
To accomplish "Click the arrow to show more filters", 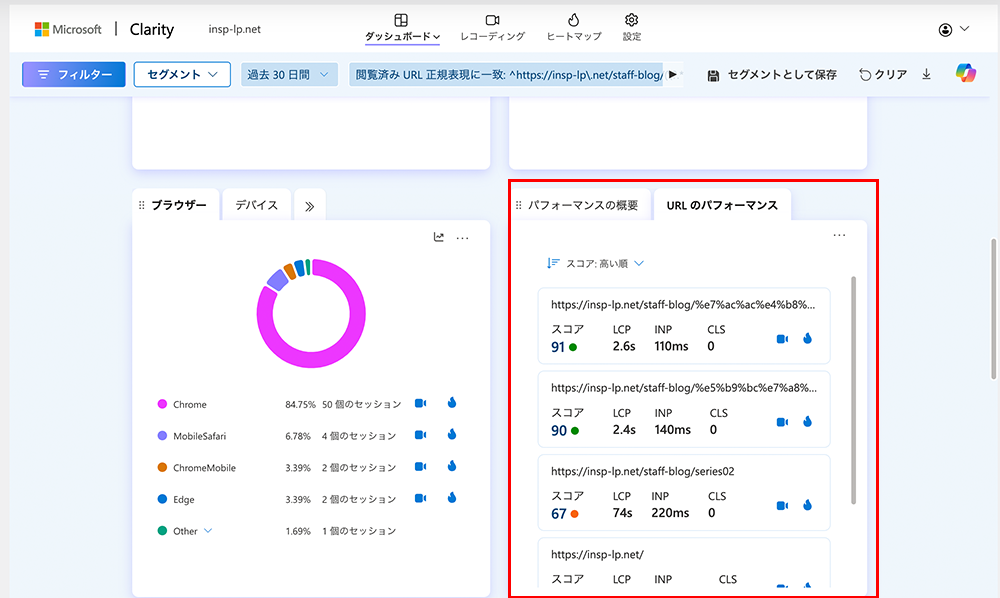I will coord(673,75).
